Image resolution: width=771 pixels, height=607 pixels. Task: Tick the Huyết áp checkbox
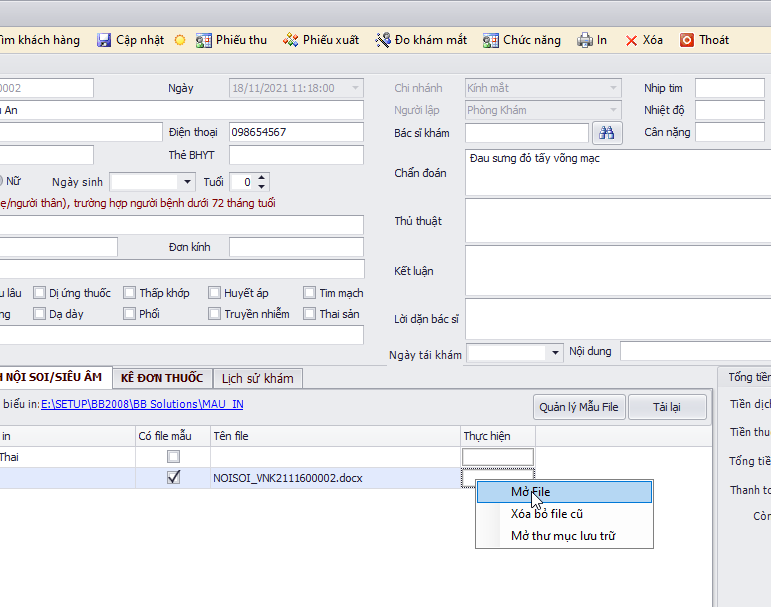pos(215,293)
